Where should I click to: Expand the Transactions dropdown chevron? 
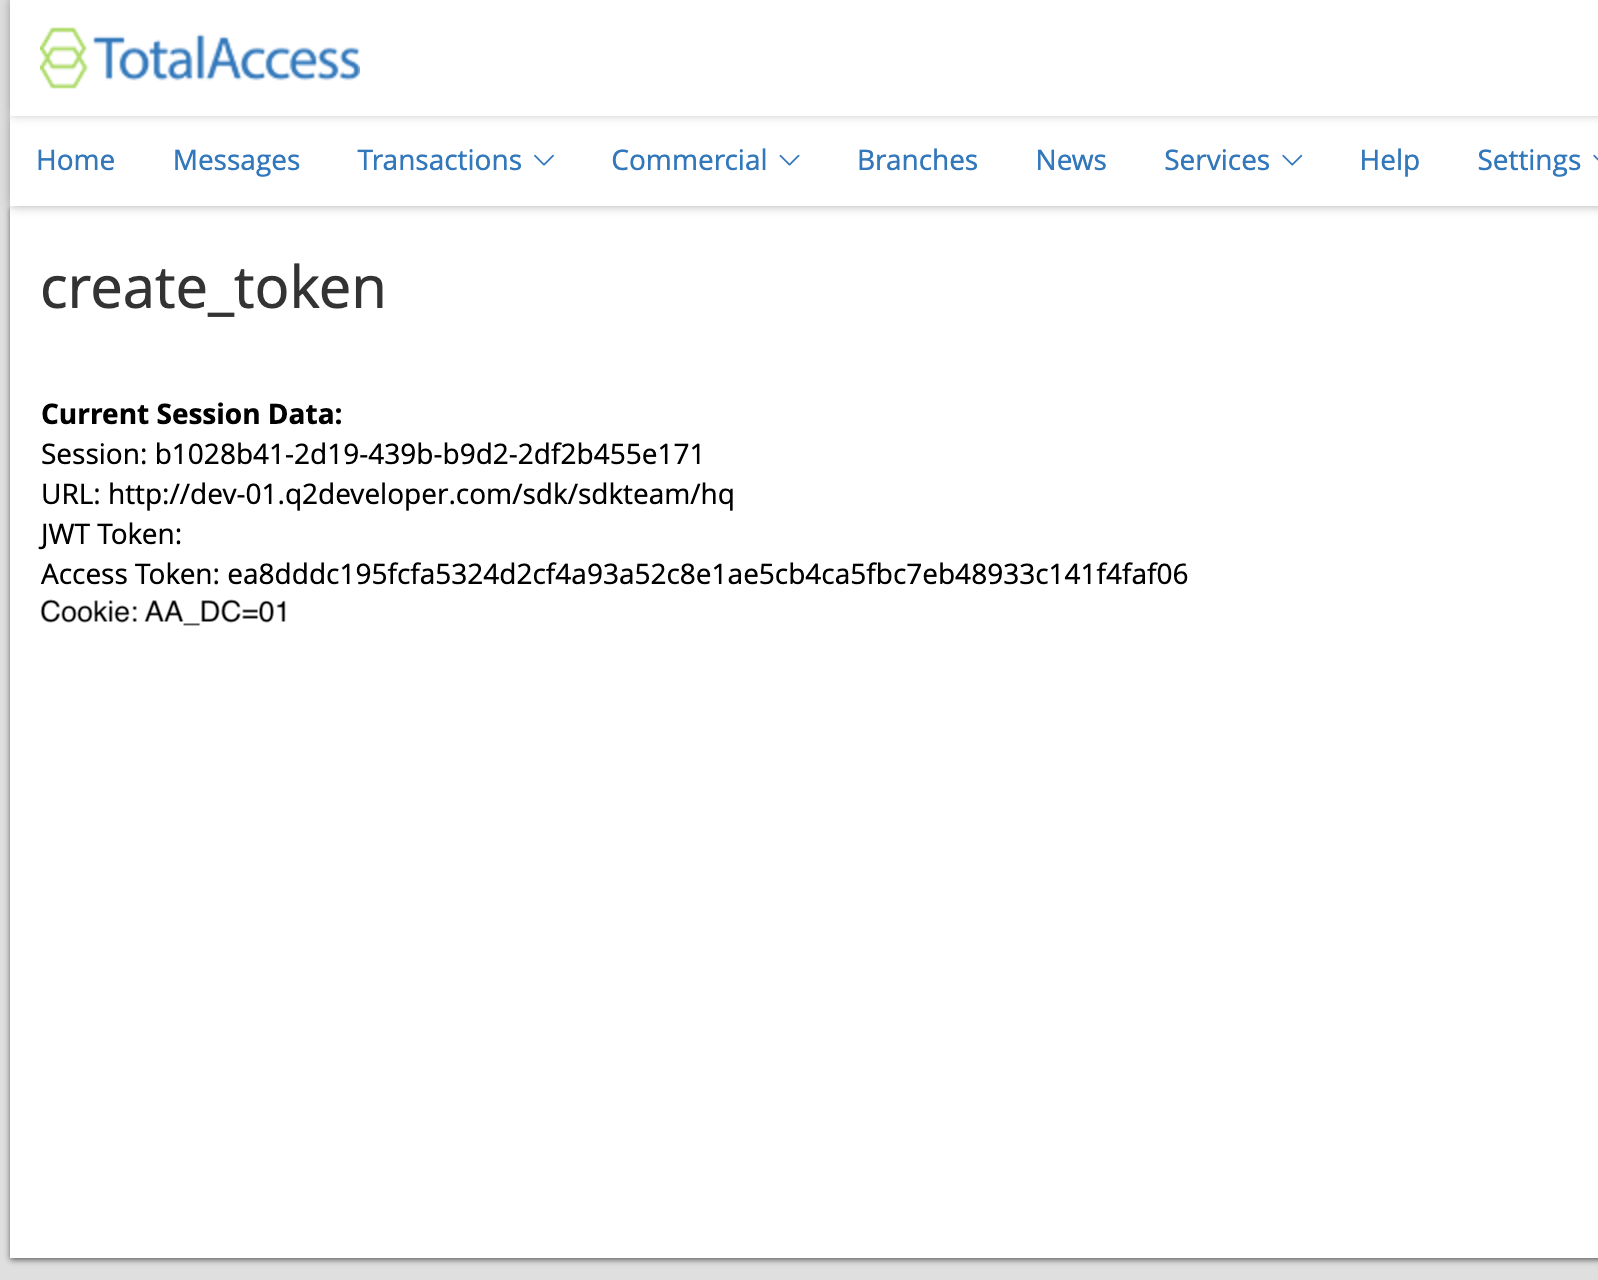coord(544,161)
